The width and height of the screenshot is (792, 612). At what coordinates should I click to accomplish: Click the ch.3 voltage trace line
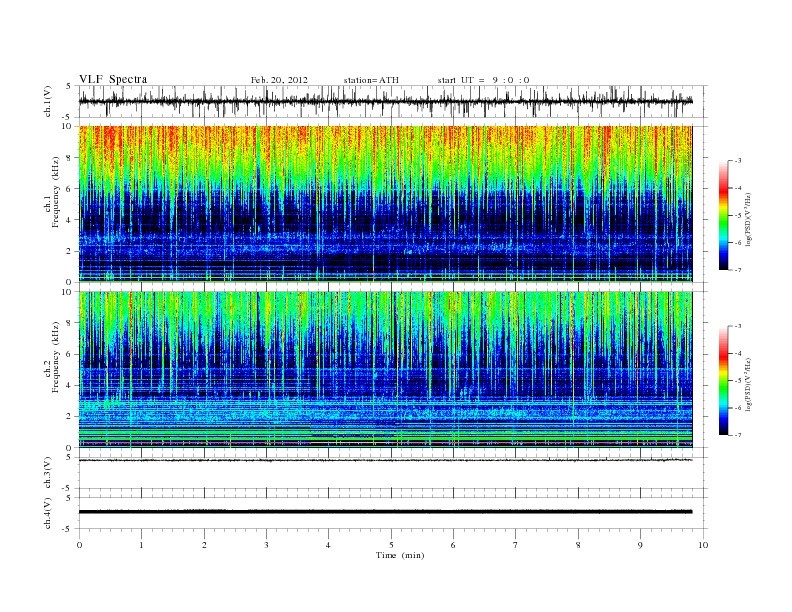385,460
